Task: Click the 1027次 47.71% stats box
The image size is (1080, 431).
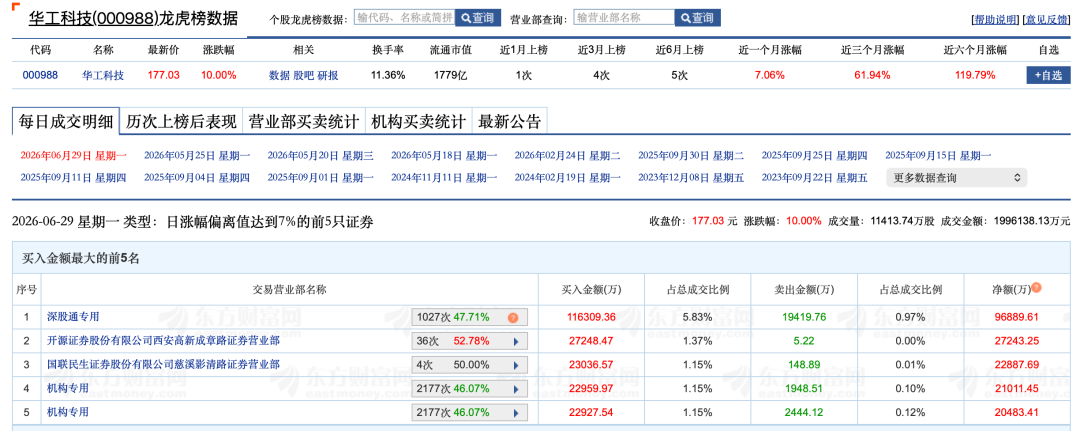Action: pos(469,317)
